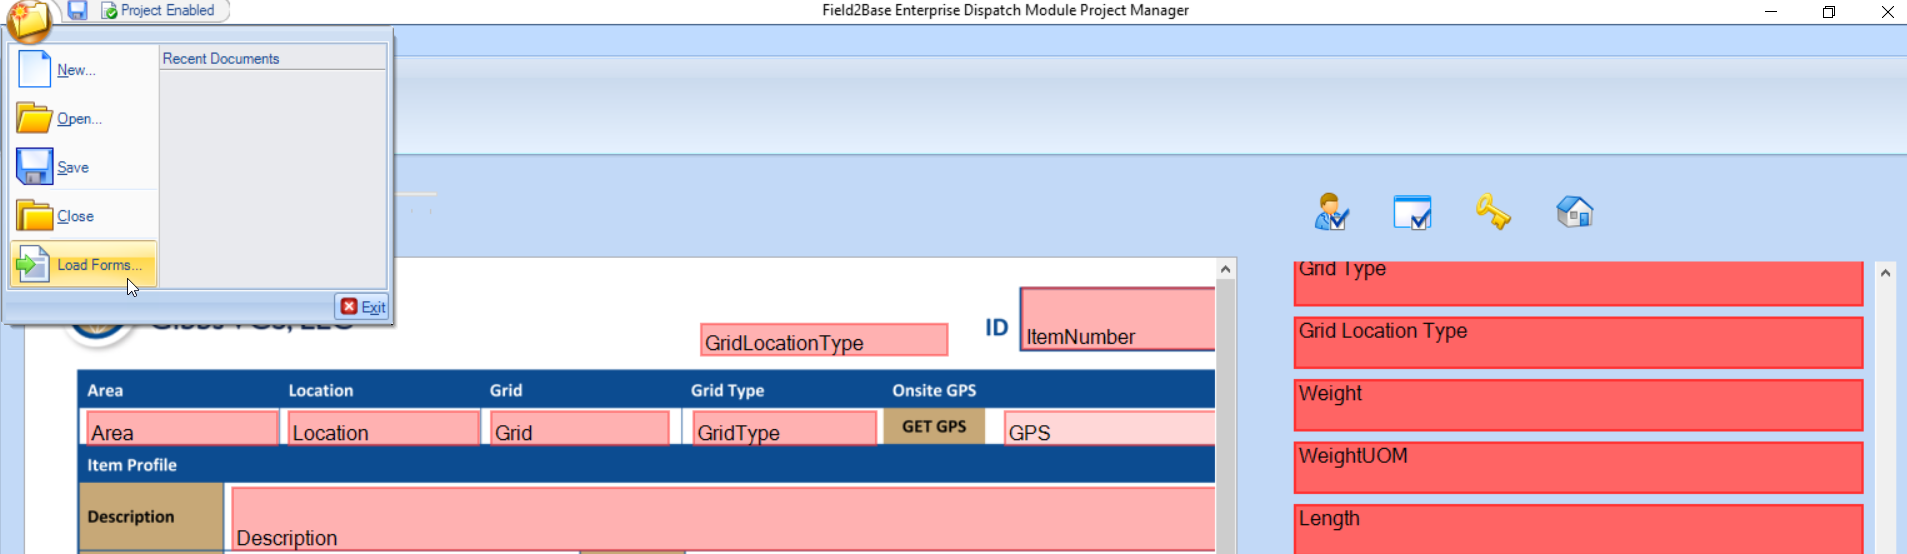The width and height of the screenshot is (1907, 554).
Task: Click the GPS input field
Action: click(x=1110, y=428)
